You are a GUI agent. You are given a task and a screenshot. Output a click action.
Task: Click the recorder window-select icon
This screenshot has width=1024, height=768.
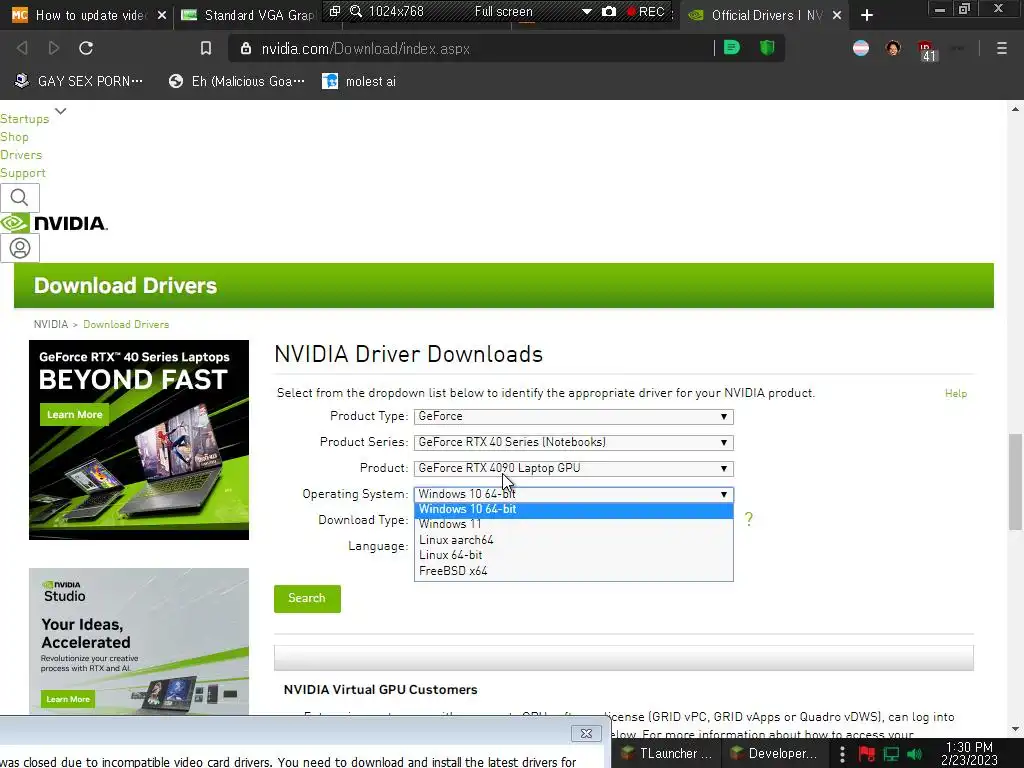pyautogui.click(x=335, y=11)
